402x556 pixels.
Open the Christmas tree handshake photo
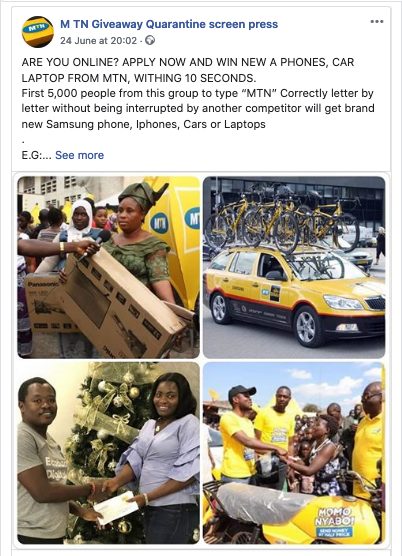coord(108,453)
